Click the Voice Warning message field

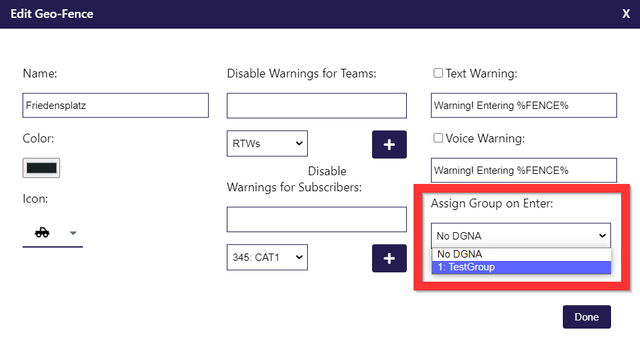[x=524, y=171]
